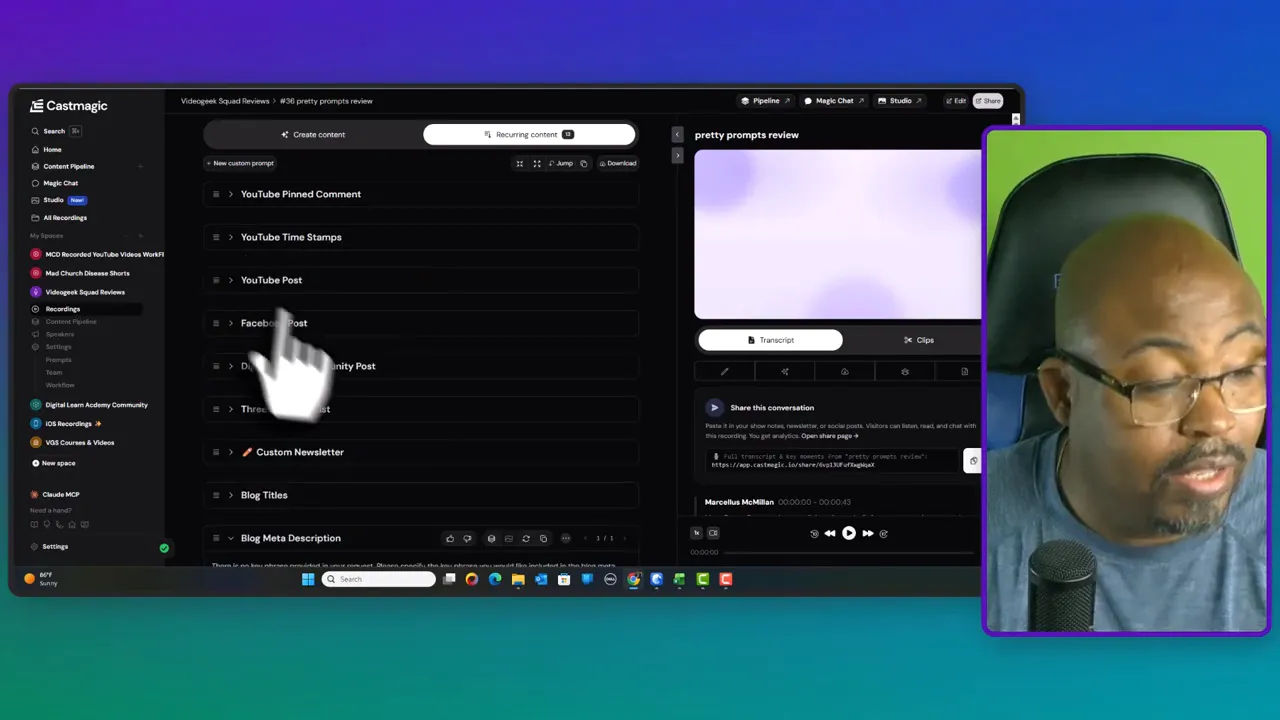
Task: Regenerate the Blog Meta Description output
Action: click(x=526, y=538)
